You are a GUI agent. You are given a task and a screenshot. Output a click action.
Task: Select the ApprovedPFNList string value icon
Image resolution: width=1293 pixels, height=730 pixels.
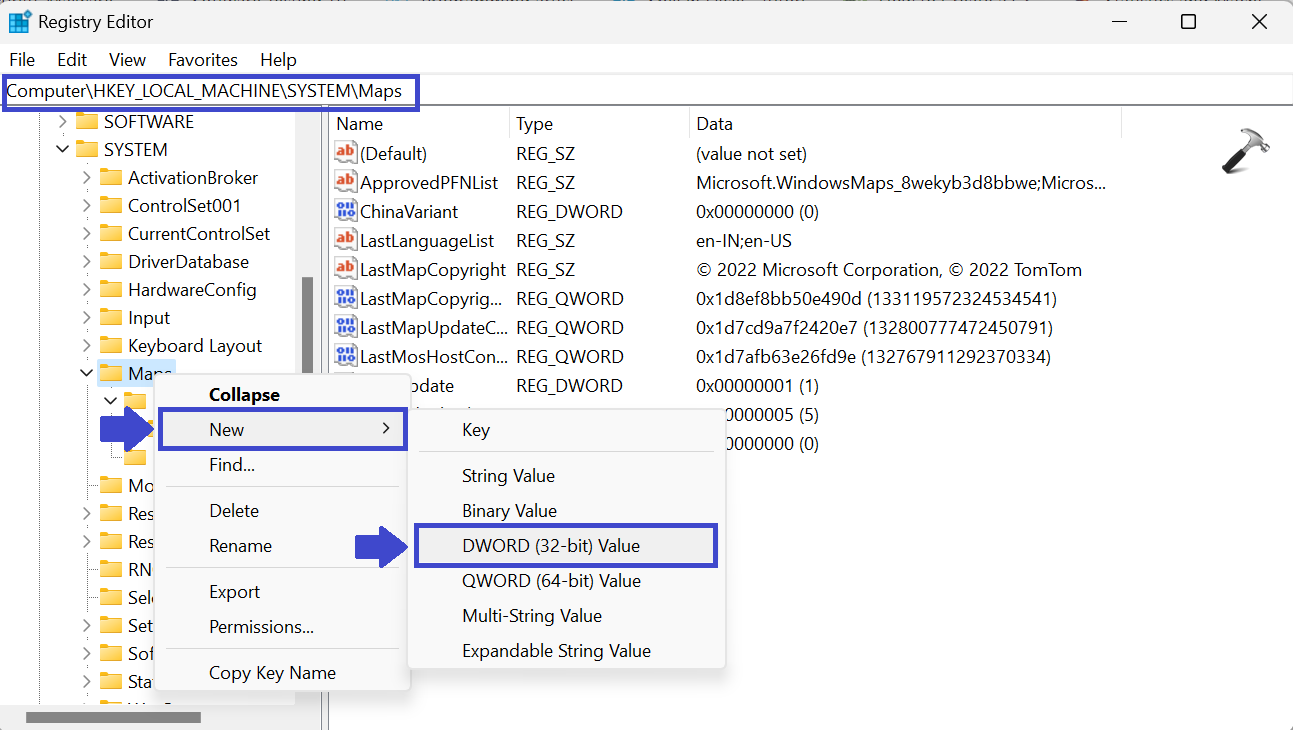click(345, 182)
